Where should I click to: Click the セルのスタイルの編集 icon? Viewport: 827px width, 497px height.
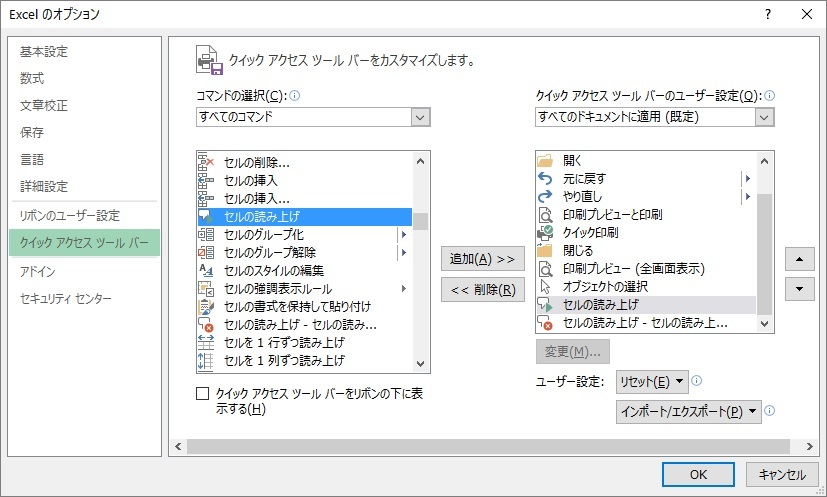pyautogui.click(x=206, y=270)
